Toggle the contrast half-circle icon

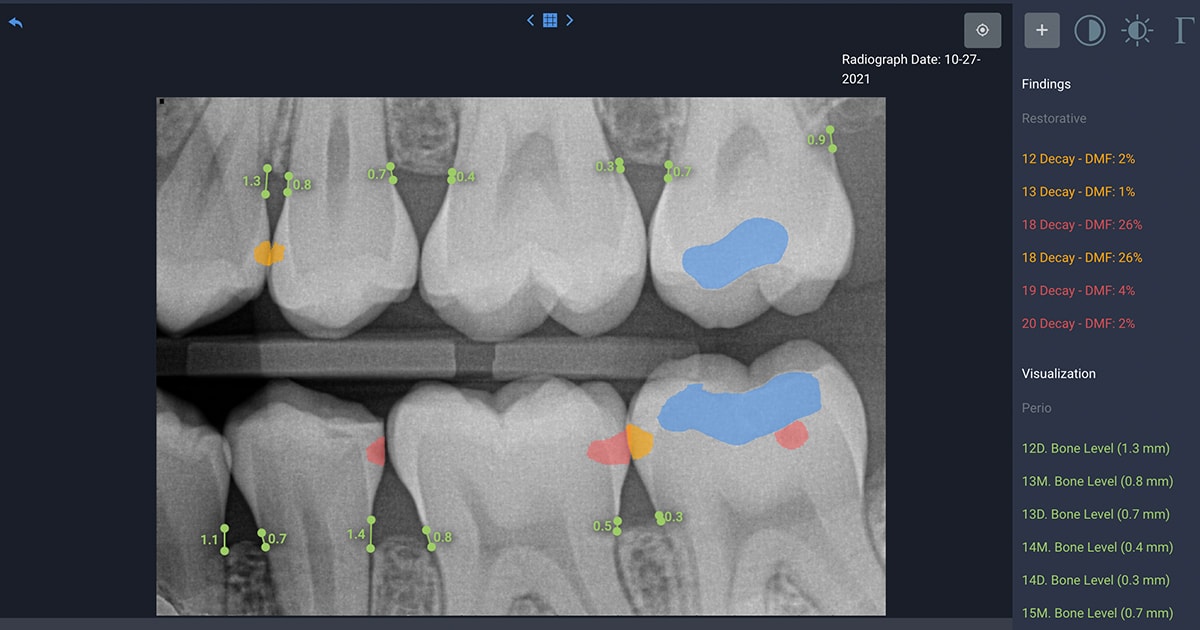[x=1089, y=31]
